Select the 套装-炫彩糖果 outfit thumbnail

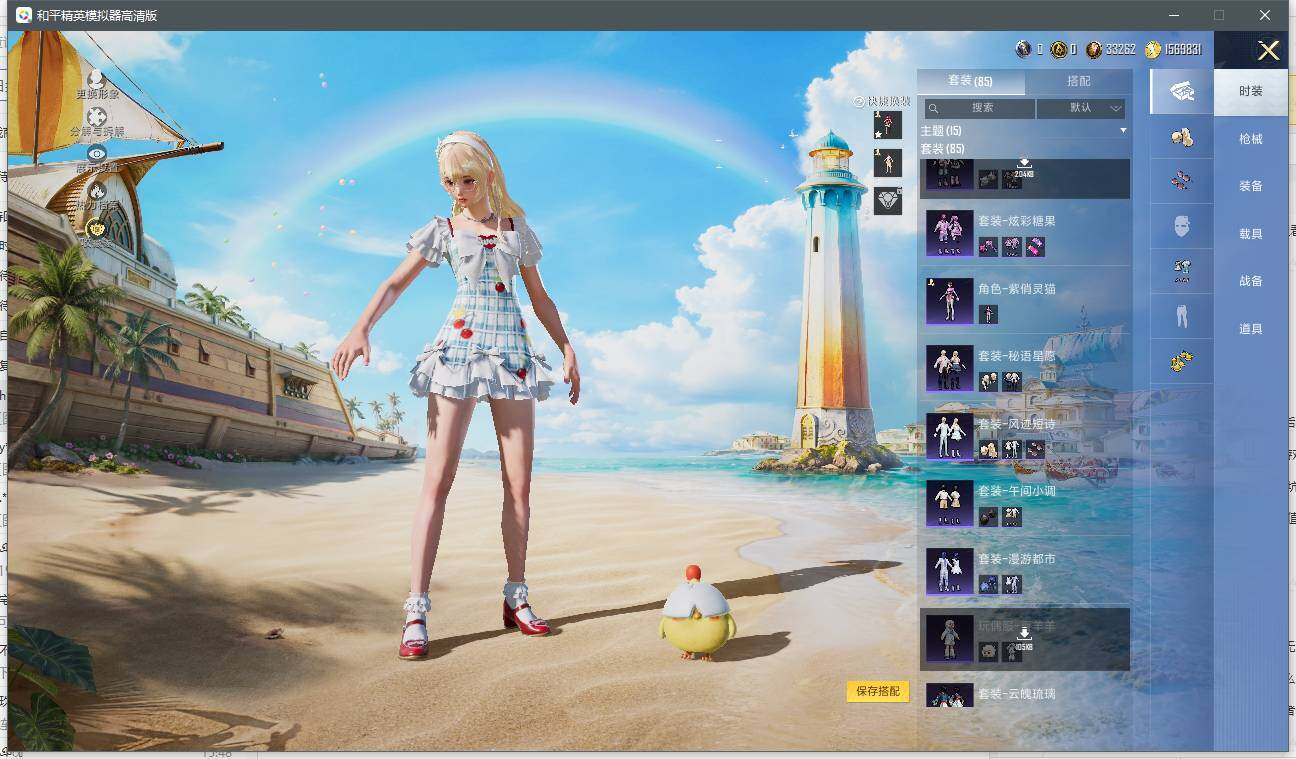[x=949, y=233]
